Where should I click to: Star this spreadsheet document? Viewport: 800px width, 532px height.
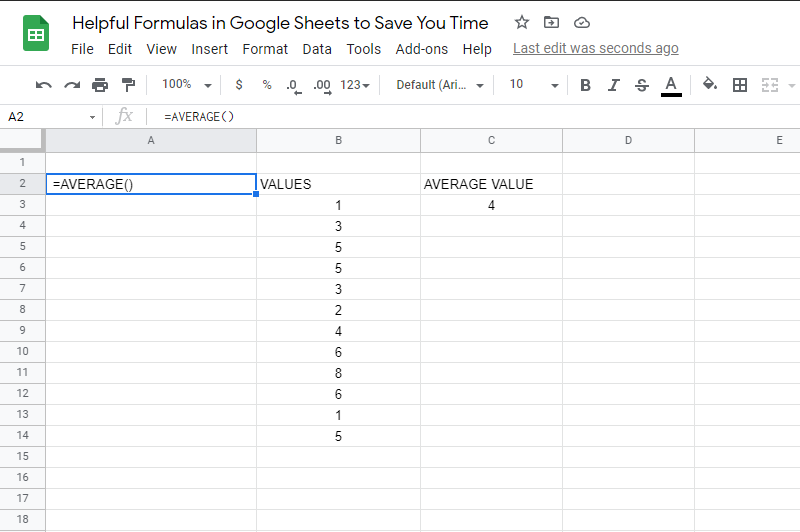[x=521, y=22]
